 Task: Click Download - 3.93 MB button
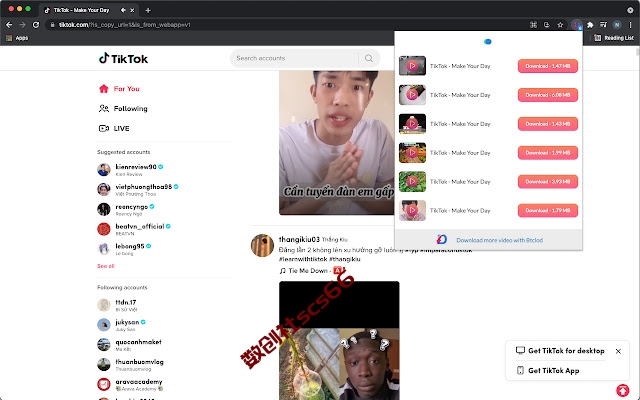tap(548, 182)
